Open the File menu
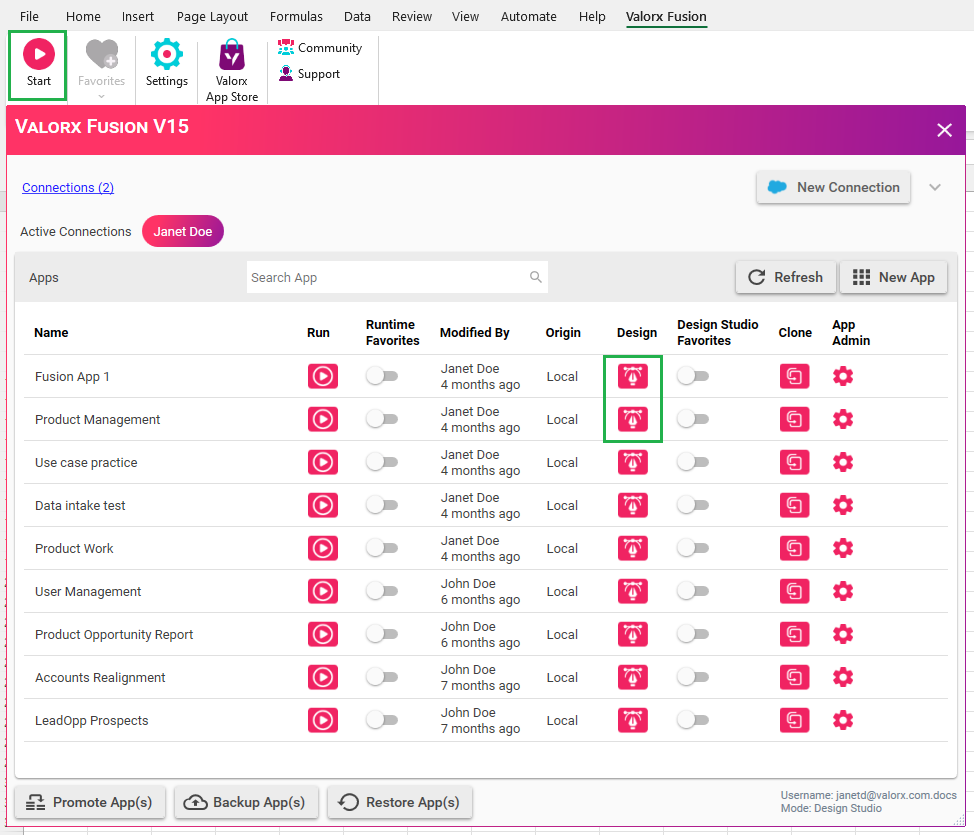 coord(29,17)
